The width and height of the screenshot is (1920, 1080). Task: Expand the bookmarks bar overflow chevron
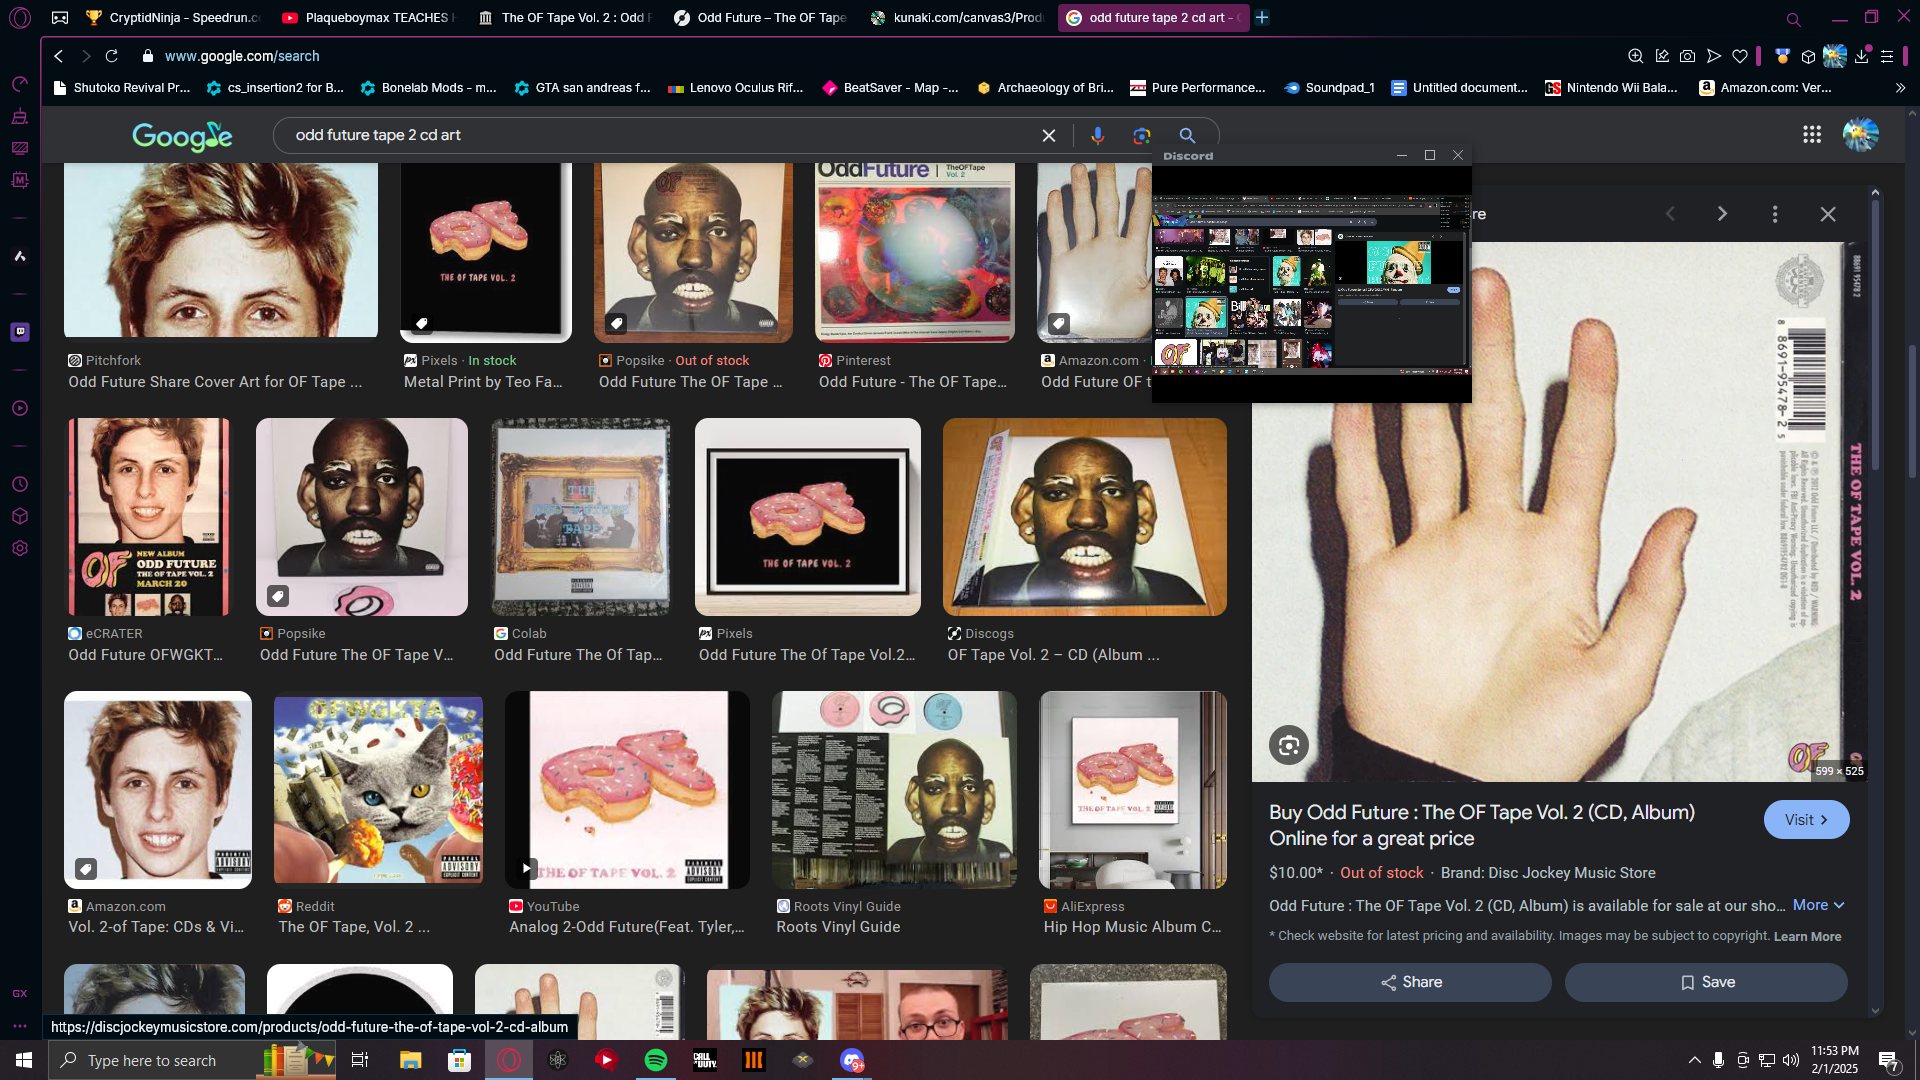(1900, 88)
